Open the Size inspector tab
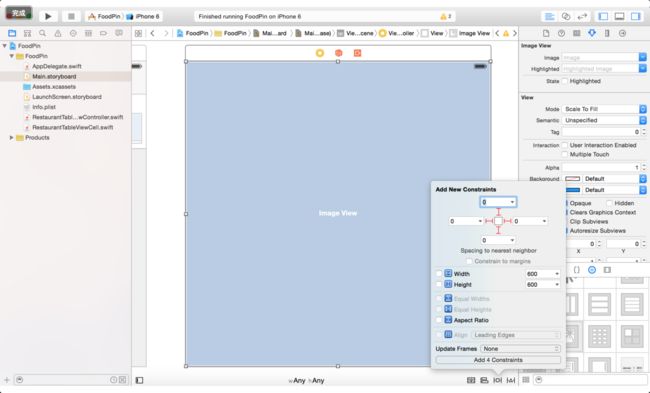650x393 pixels. [607, 33]
